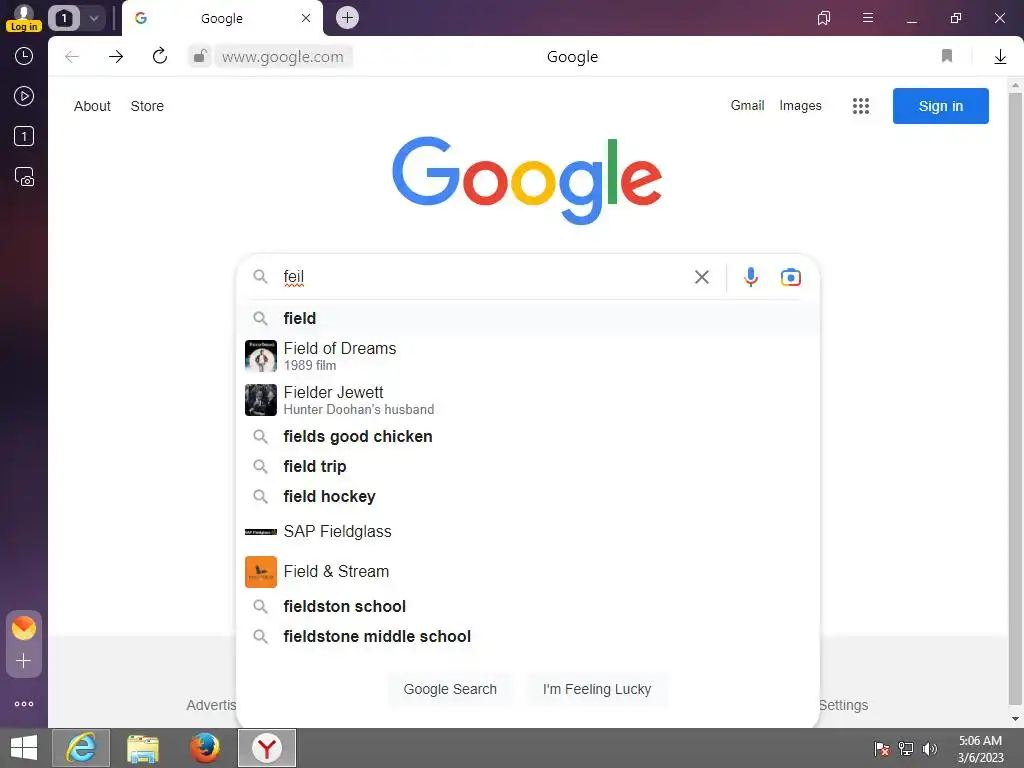The height and width of the screenshot is (768, 1024).
Task: Click the Sign in button
Action: [x=940, y=106]
